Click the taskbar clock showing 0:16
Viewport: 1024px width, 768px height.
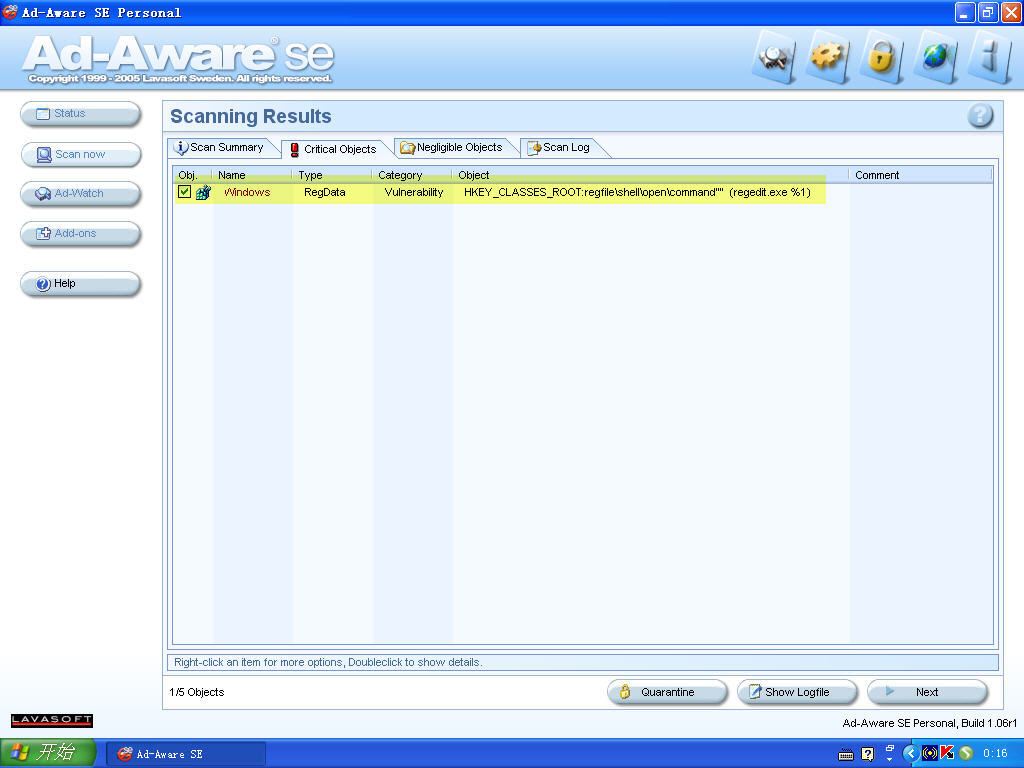(995, 754)
